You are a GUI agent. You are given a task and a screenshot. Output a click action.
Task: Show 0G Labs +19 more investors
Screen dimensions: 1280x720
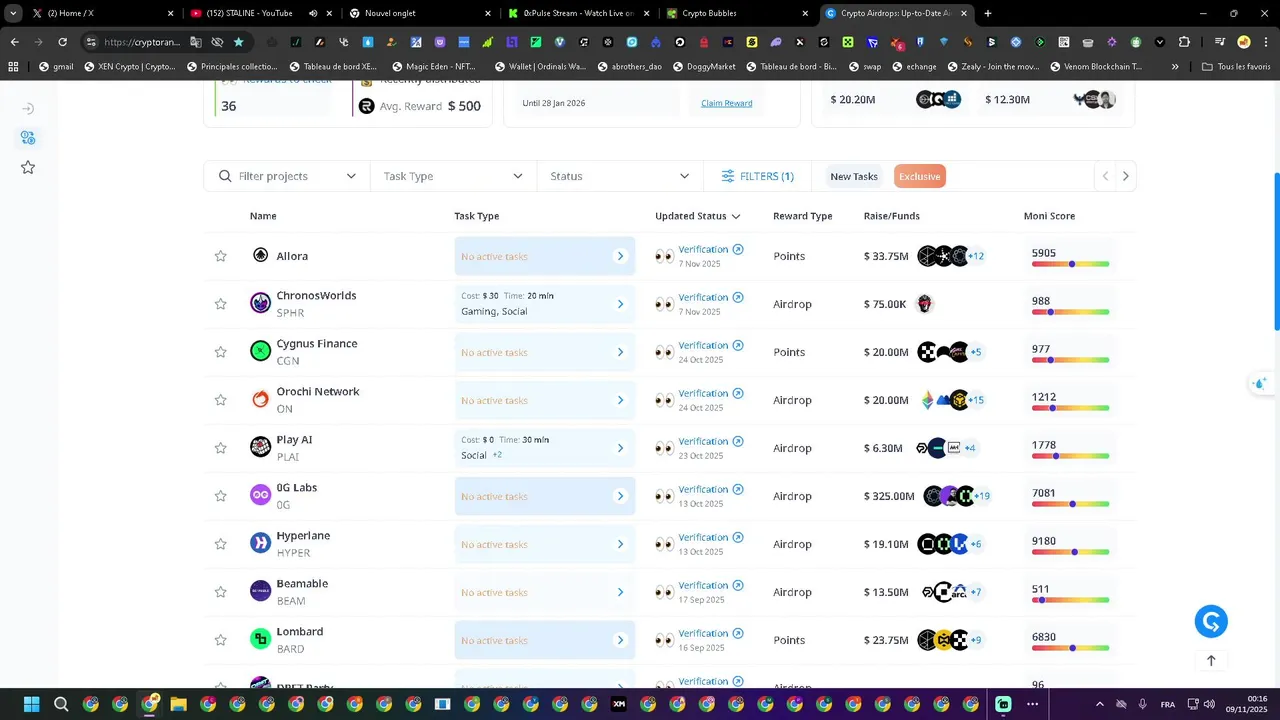click(x=982, y=496)
